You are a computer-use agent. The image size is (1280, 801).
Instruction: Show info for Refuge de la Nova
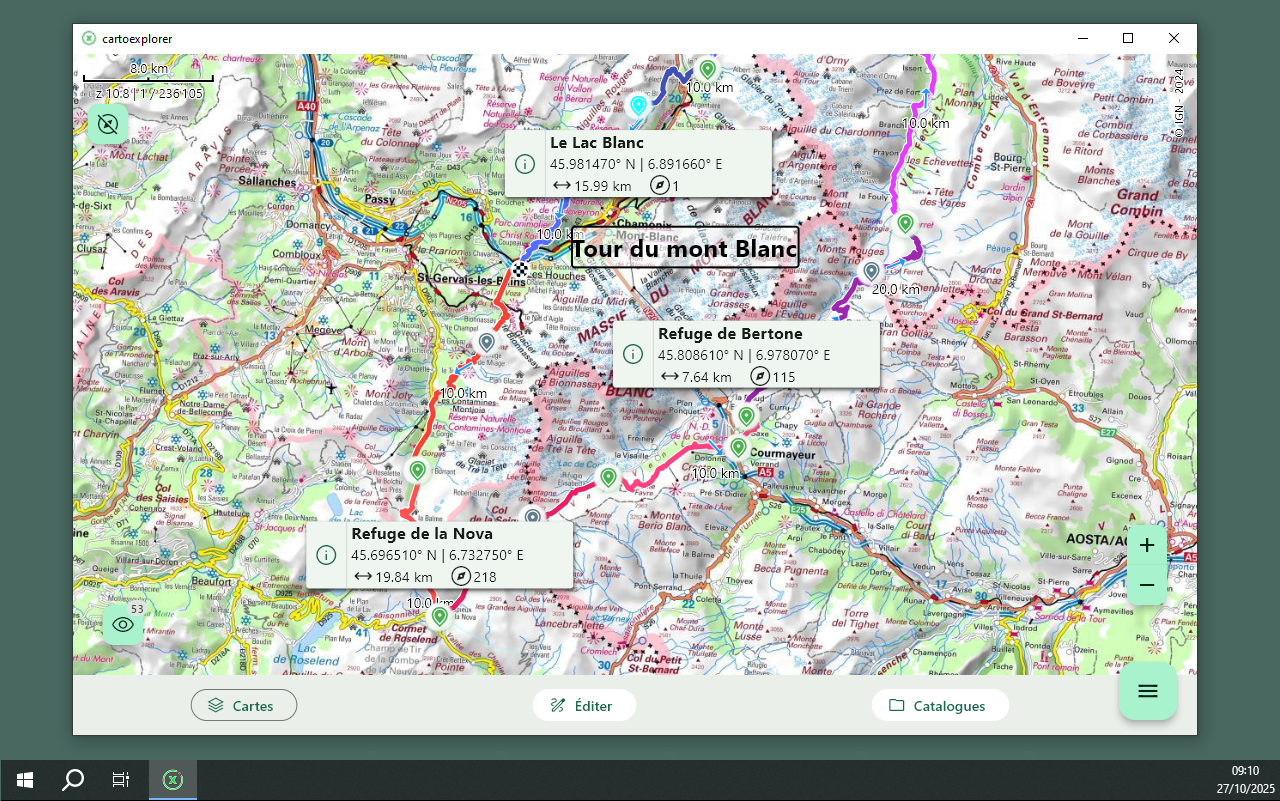[325, 555]
